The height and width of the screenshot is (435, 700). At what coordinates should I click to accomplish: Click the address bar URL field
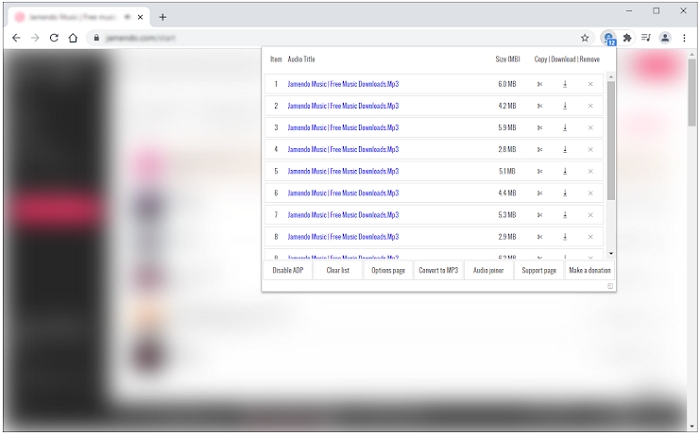point(339,38)
